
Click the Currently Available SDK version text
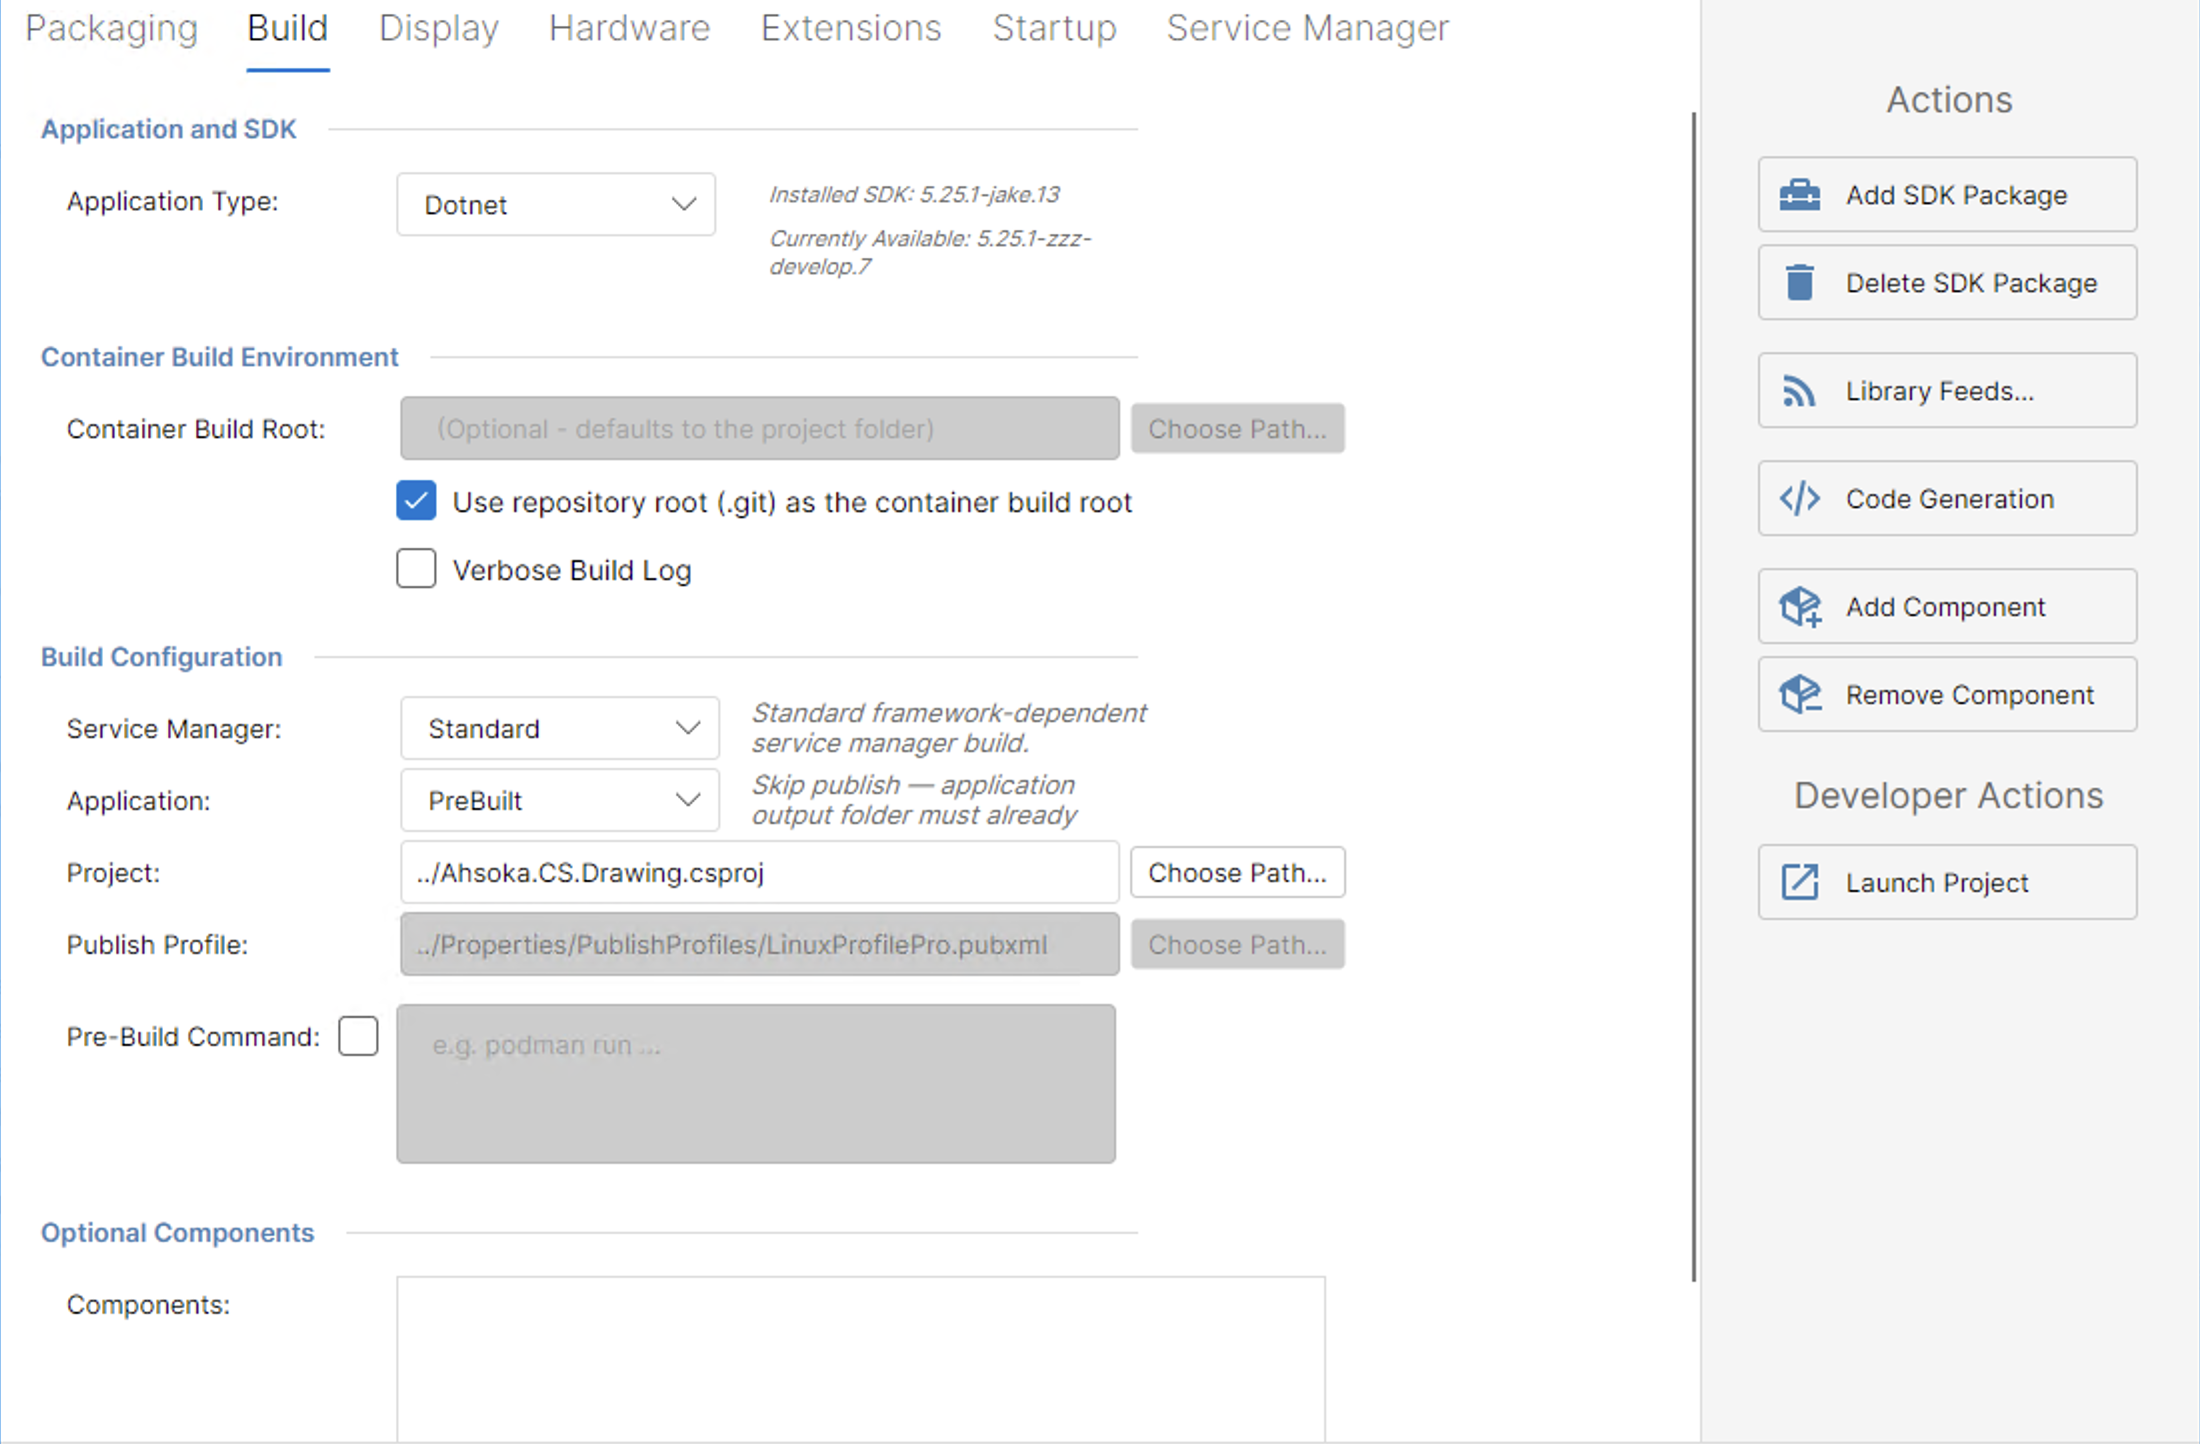click(930, 253)
